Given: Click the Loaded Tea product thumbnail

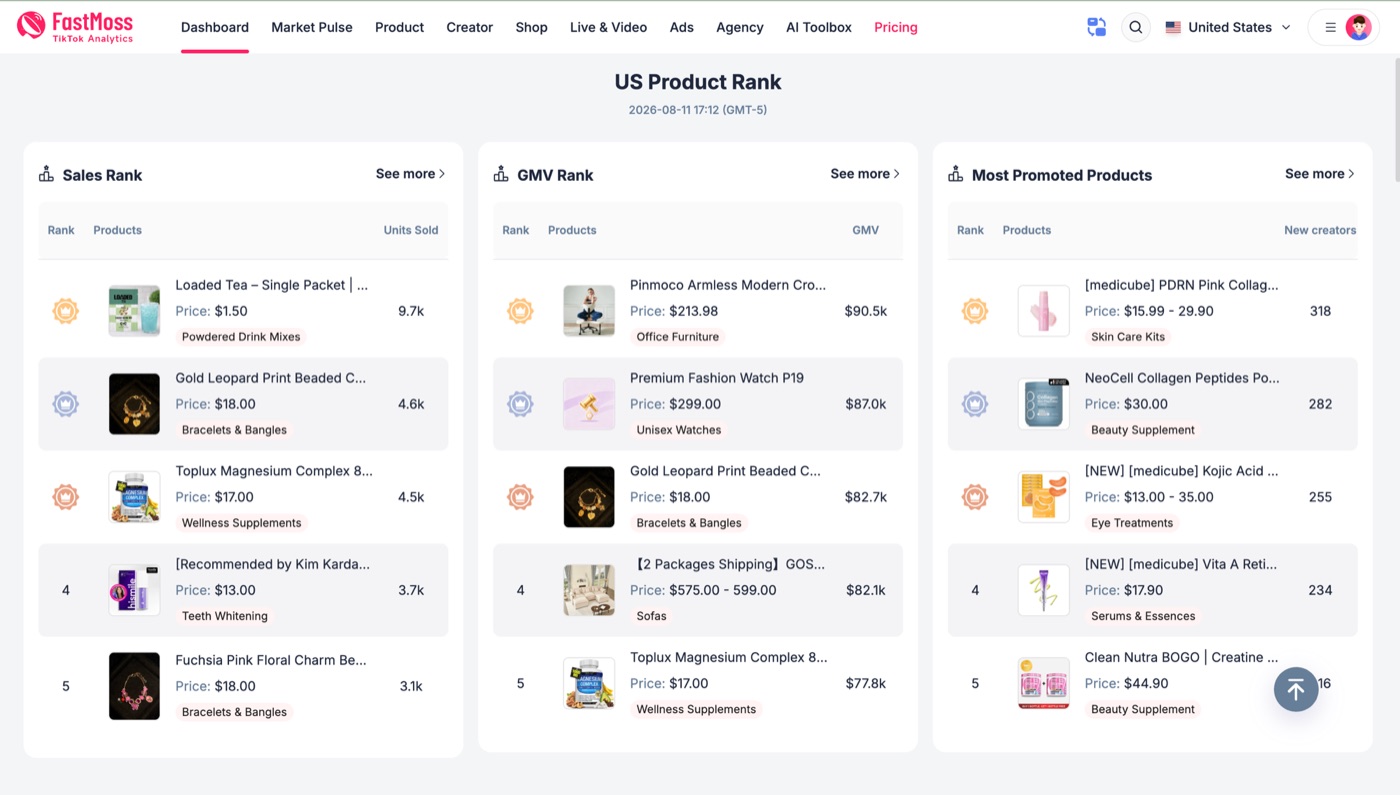Looking at the screenshot, I should 134,311.
